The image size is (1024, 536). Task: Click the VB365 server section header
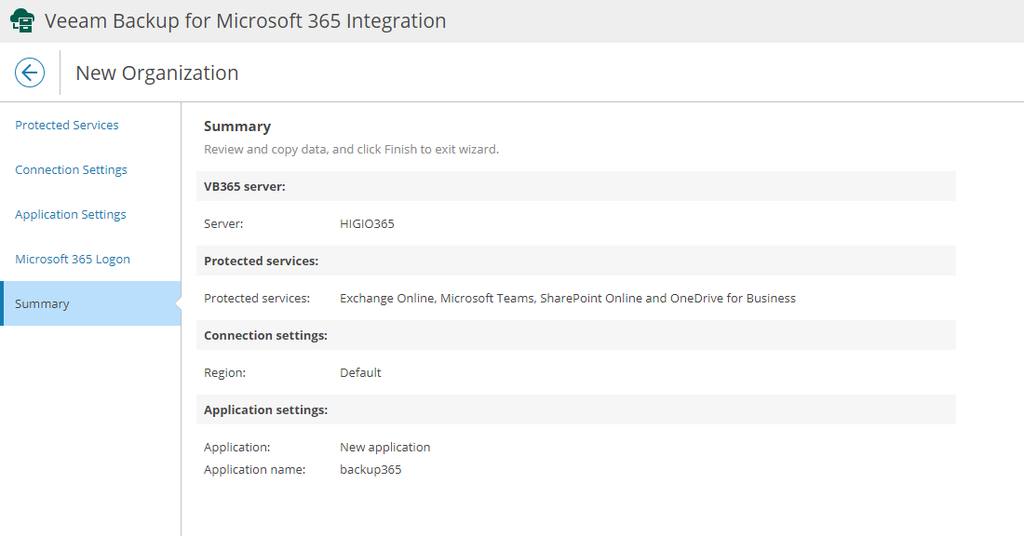click(x=245, y=186)
